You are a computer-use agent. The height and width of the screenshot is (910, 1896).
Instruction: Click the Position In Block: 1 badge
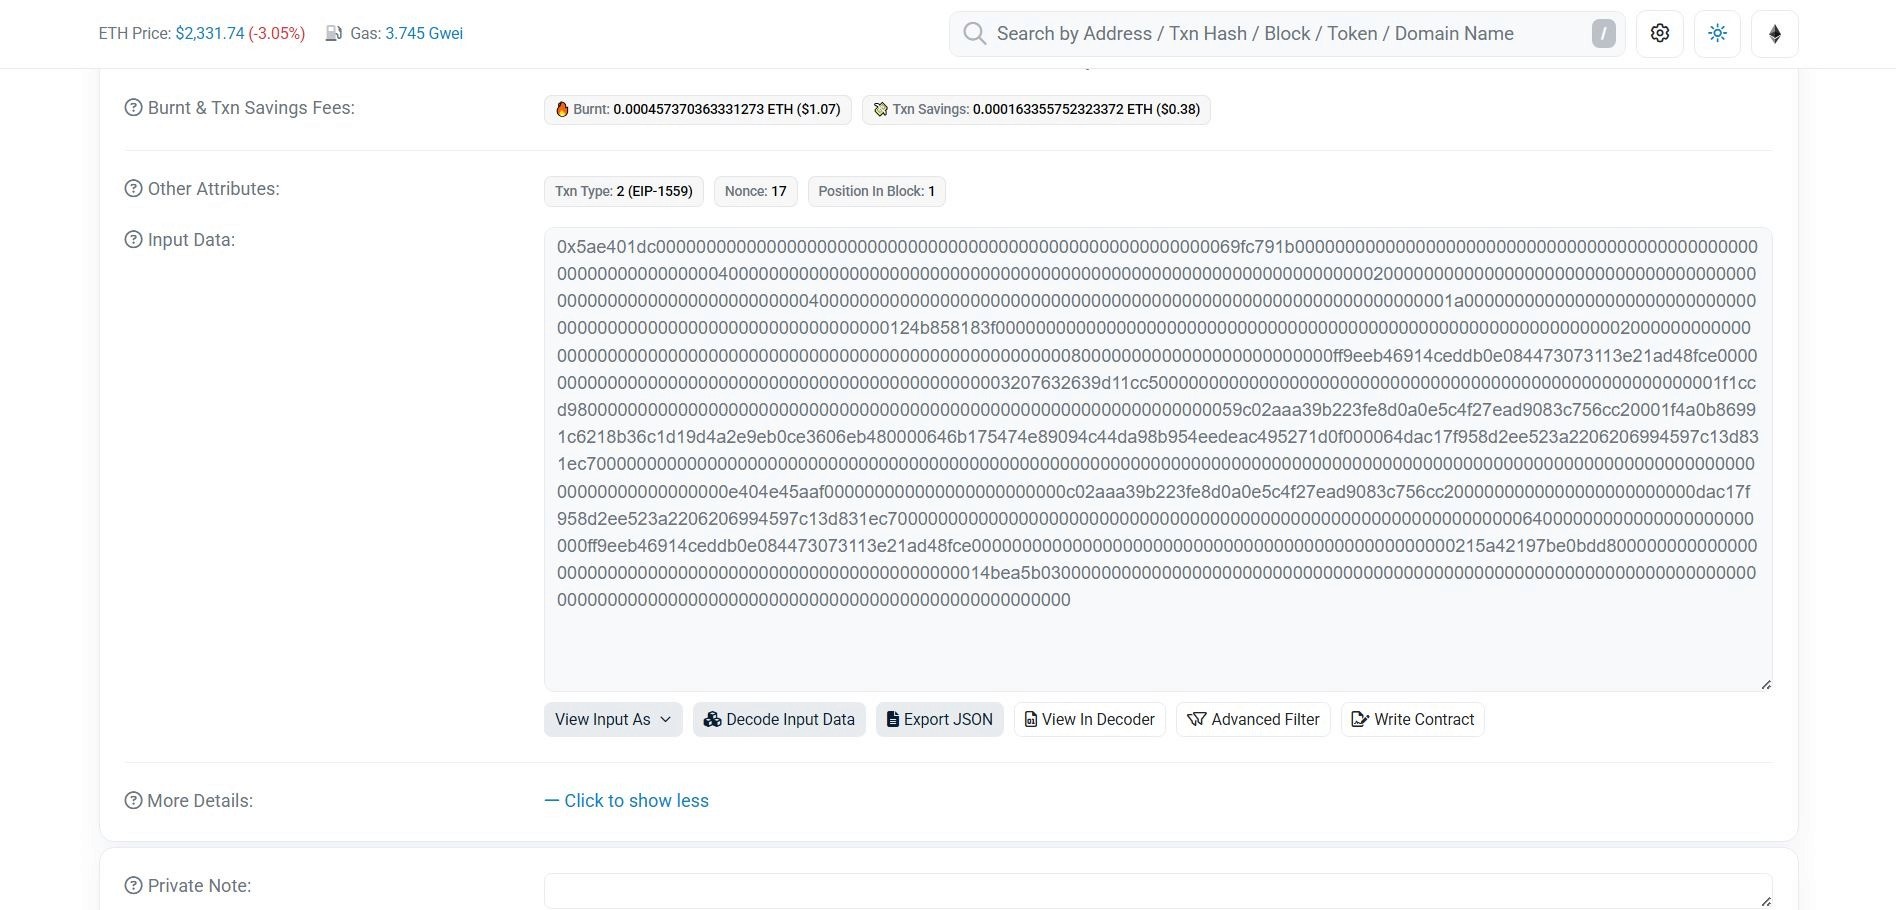(876, 191)
